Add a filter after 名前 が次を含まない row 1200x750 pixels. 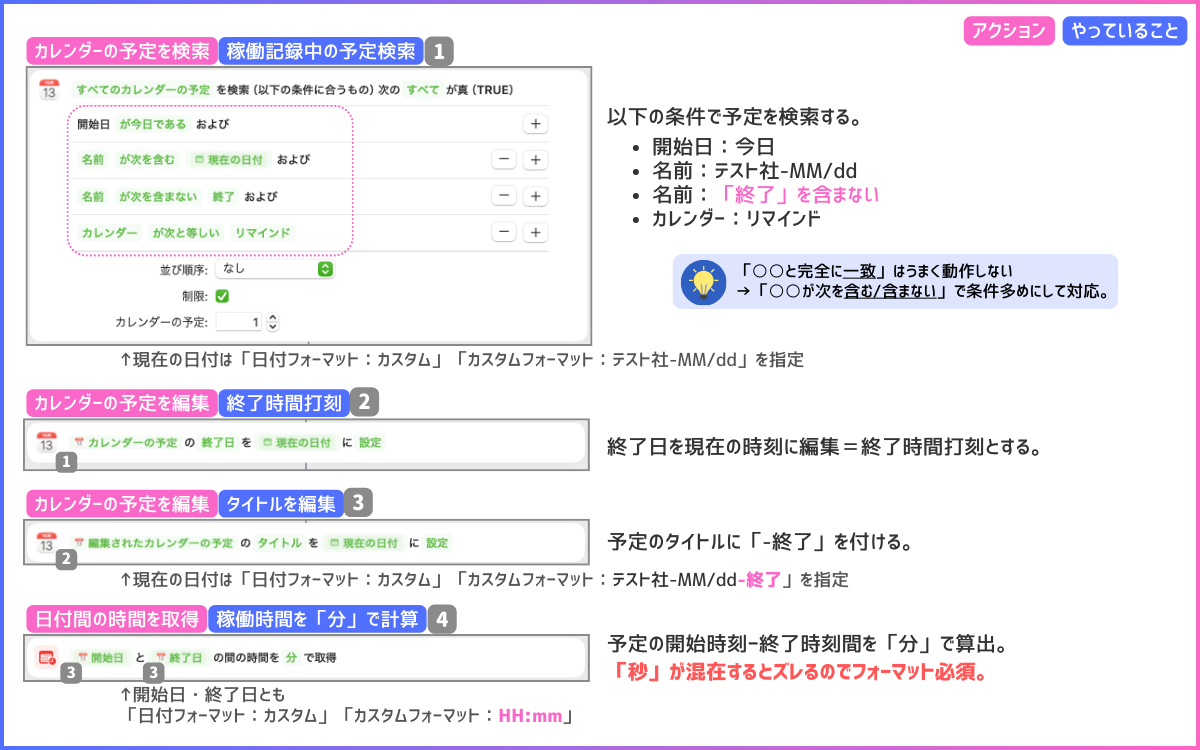[536, 196]
